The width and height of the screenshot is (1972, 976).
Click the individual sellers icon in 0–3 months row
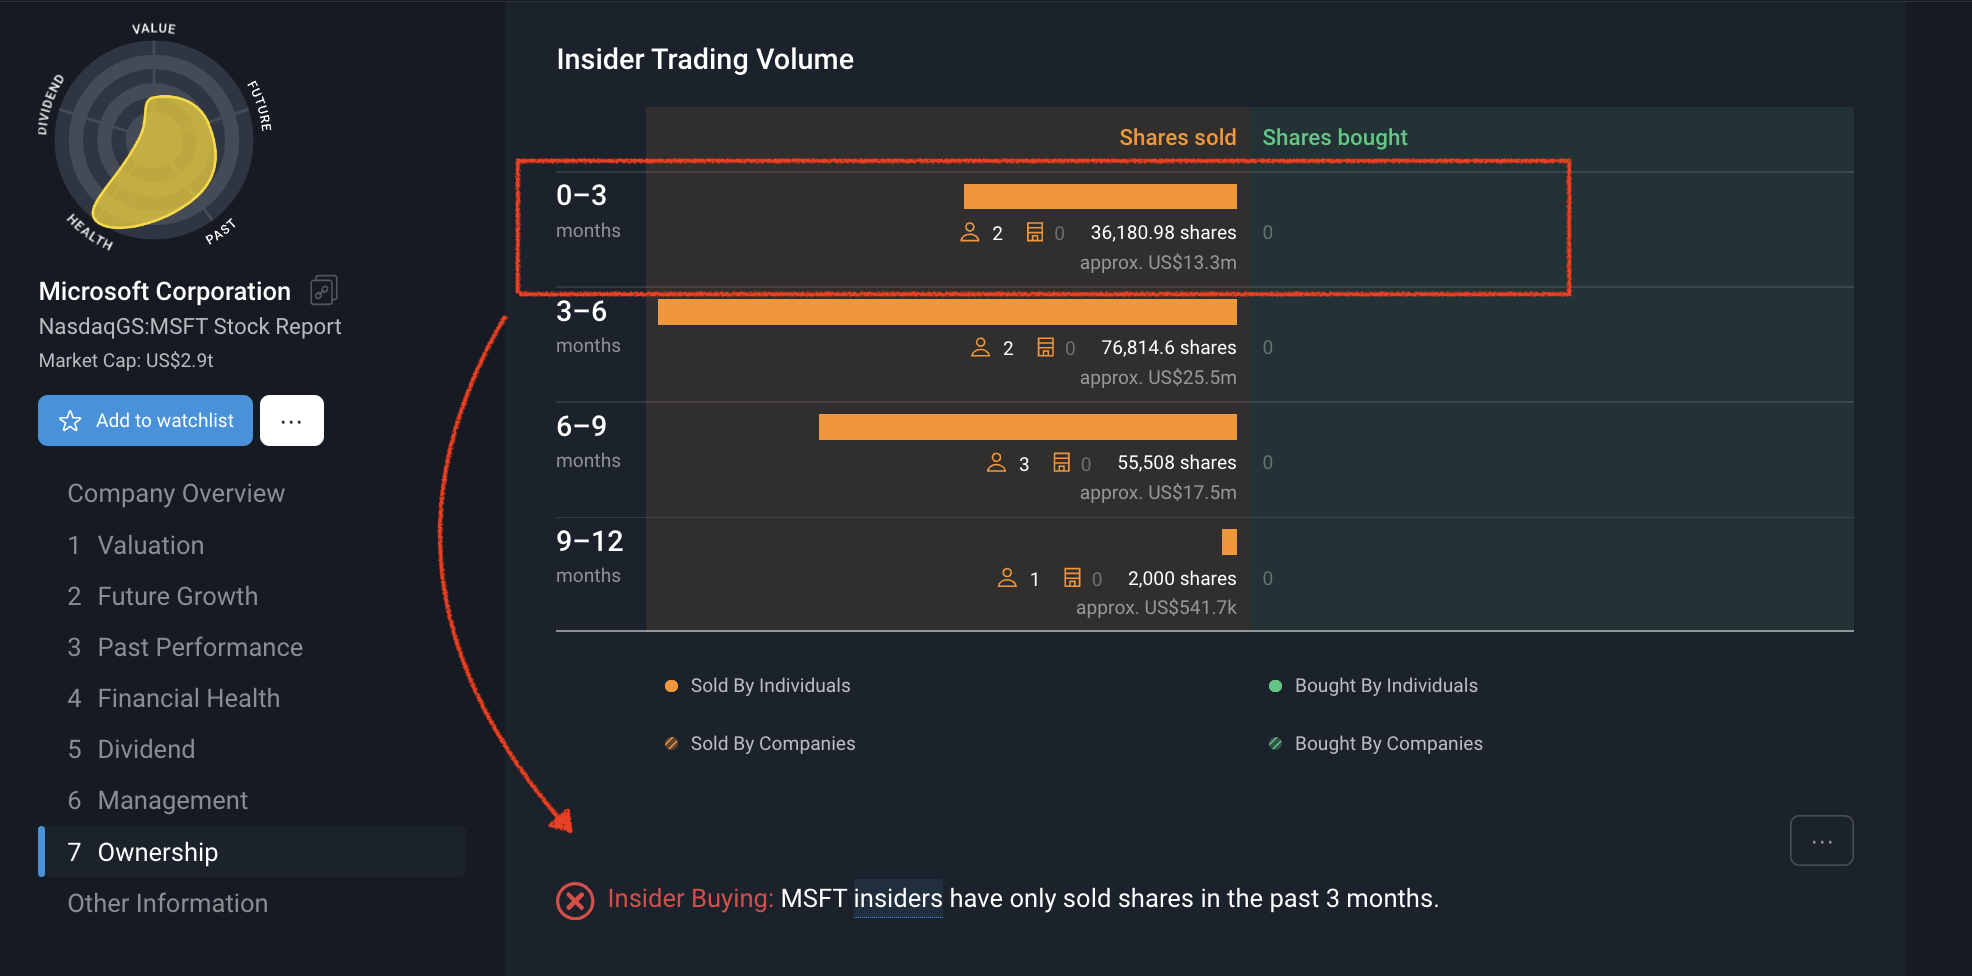point(969,233)
